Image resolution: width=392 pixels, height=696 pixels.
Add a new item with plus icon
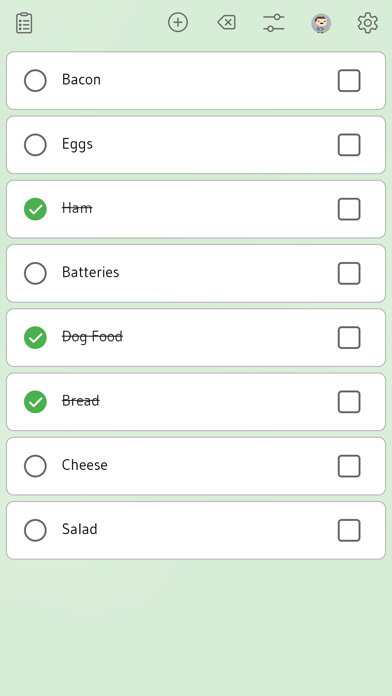[178, 22]
